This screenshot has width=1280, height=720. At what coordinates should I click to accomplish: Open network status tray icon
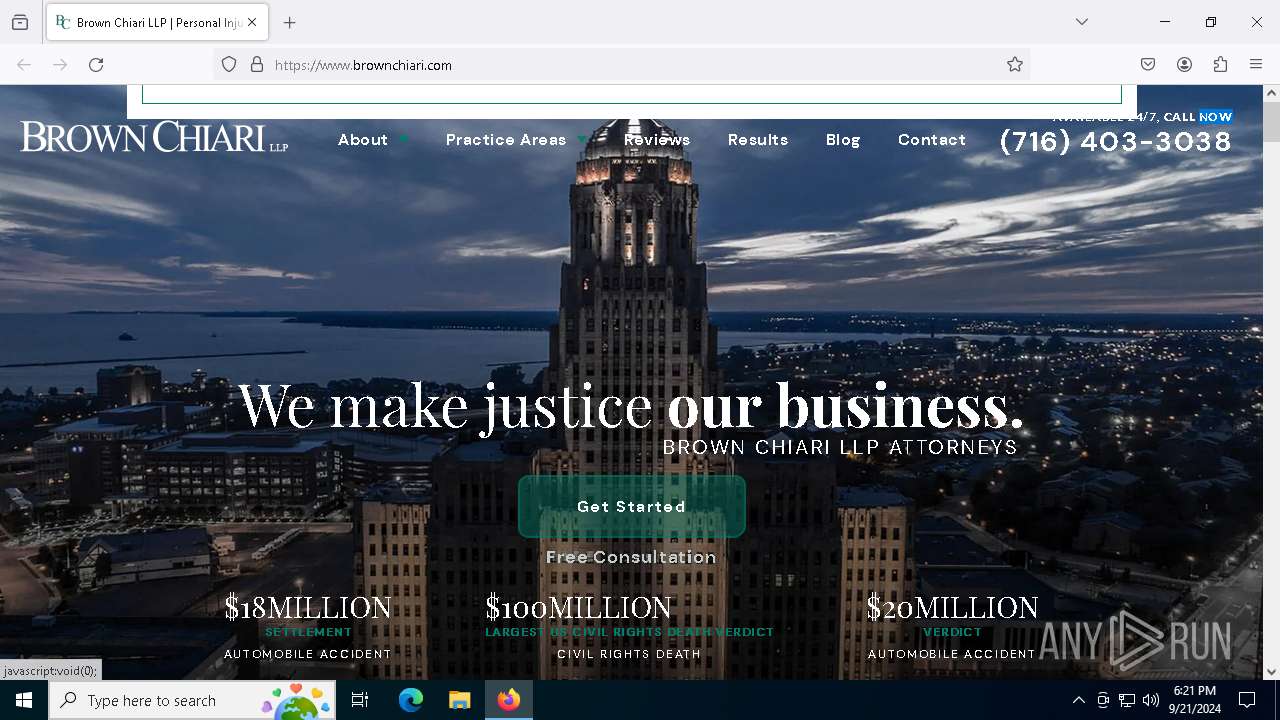(x=1127, y=700)
